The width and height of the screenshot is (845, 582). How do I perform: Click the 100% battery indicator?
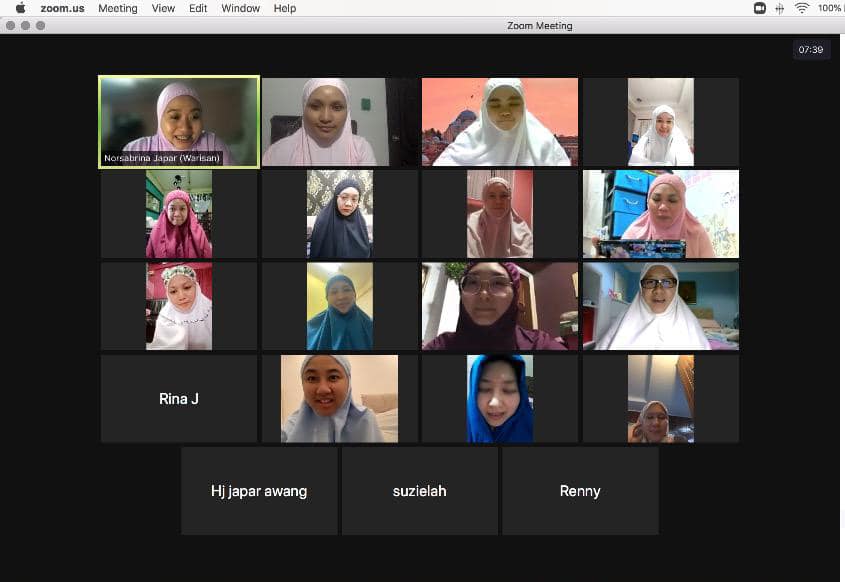(830, 8)
